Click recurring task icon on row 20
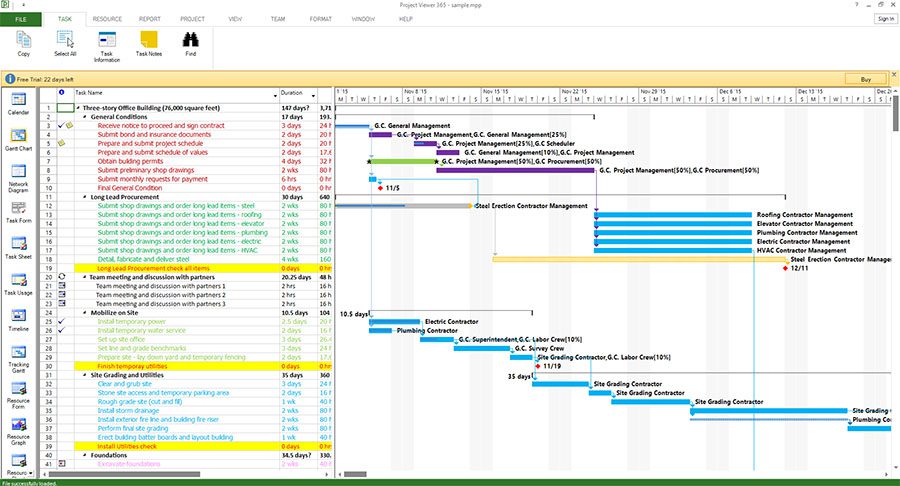Image resolution: width=900 pixels, height=486 pixels. (x=61, y=277)
